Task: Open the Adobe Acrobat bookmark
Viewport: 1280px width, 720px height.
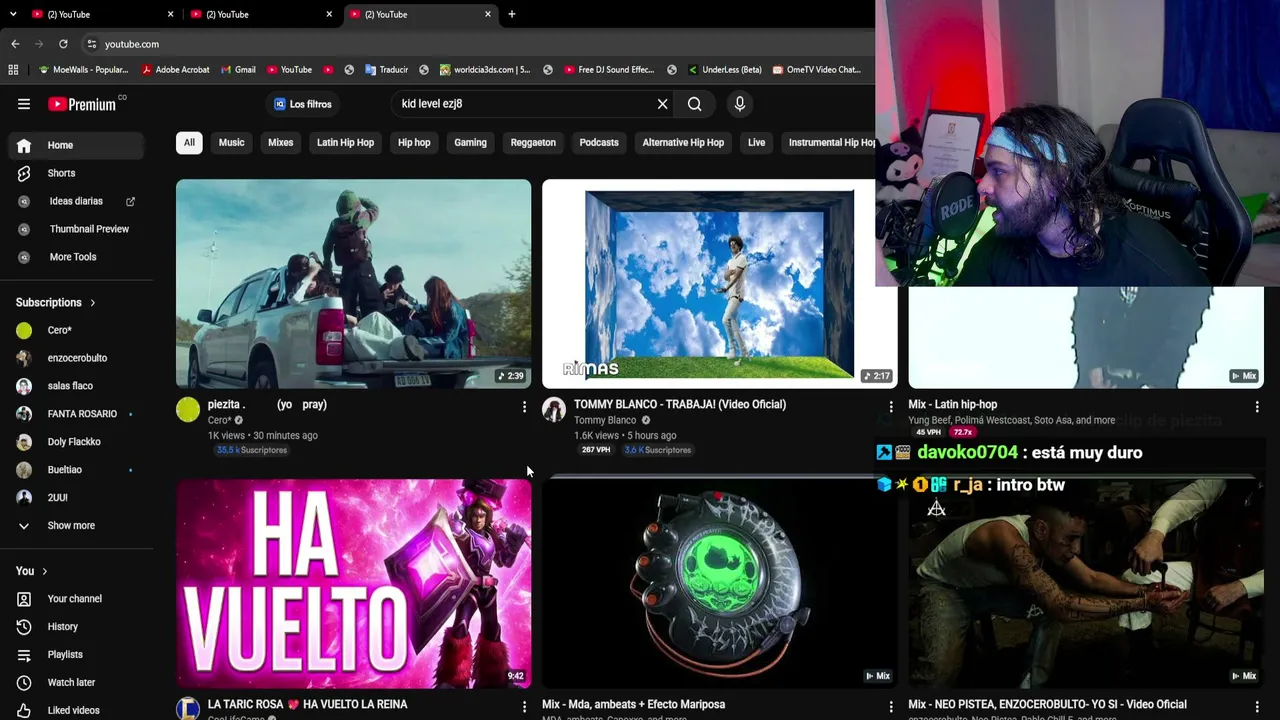Action: click(176, 70)
